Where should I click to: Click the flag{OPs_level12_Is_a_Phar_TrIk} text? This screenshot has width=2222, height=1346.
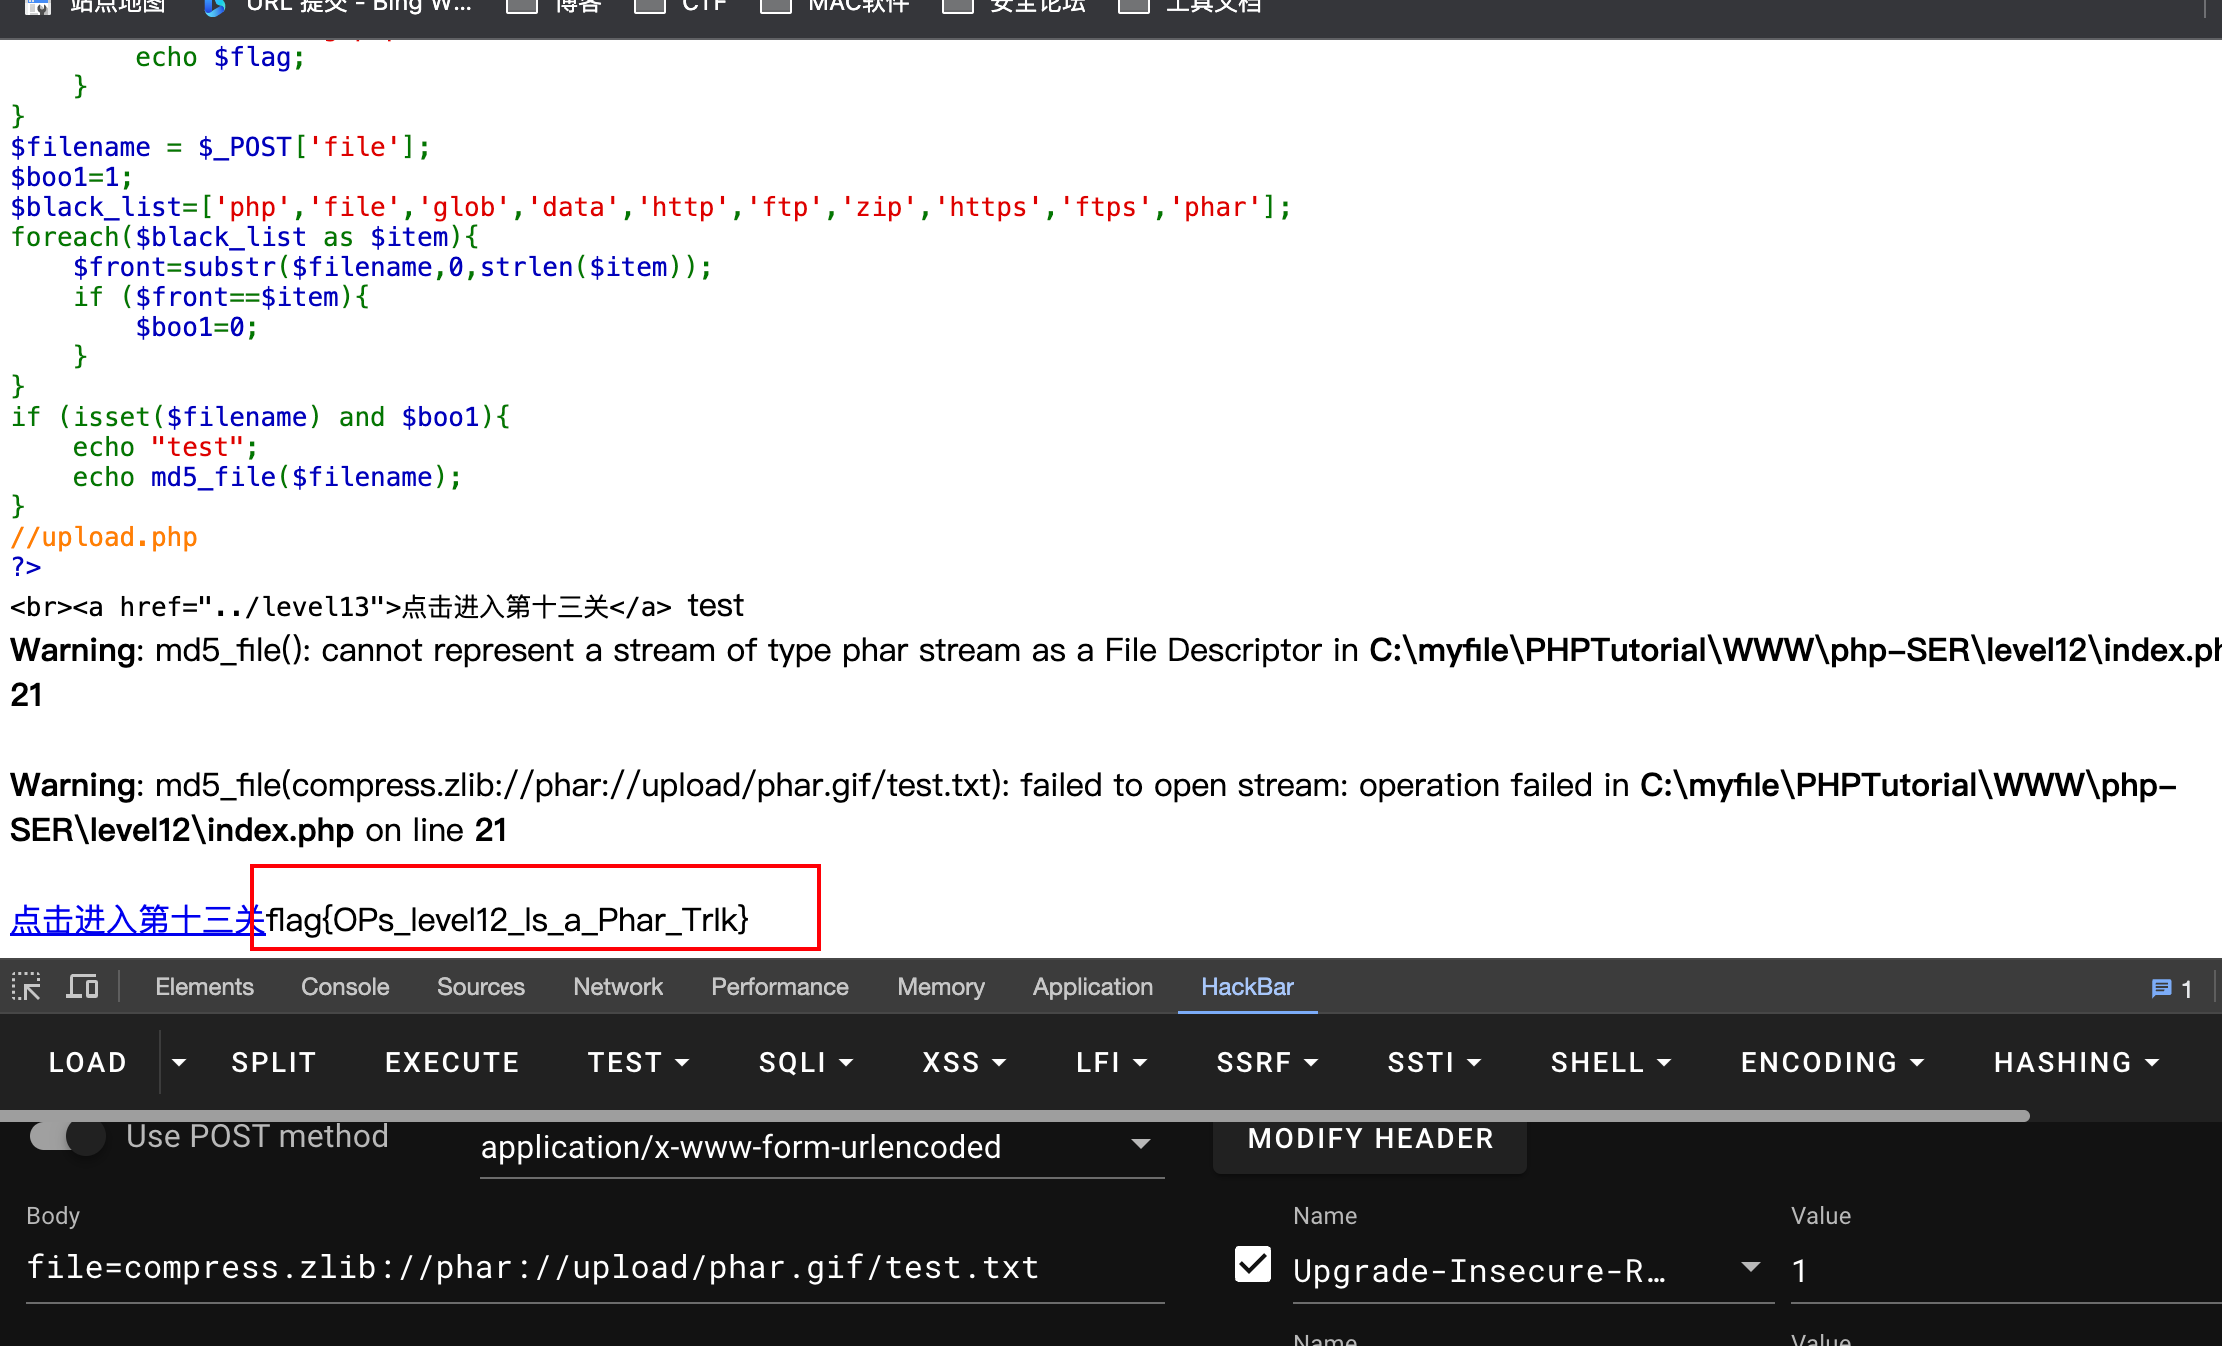507,919
